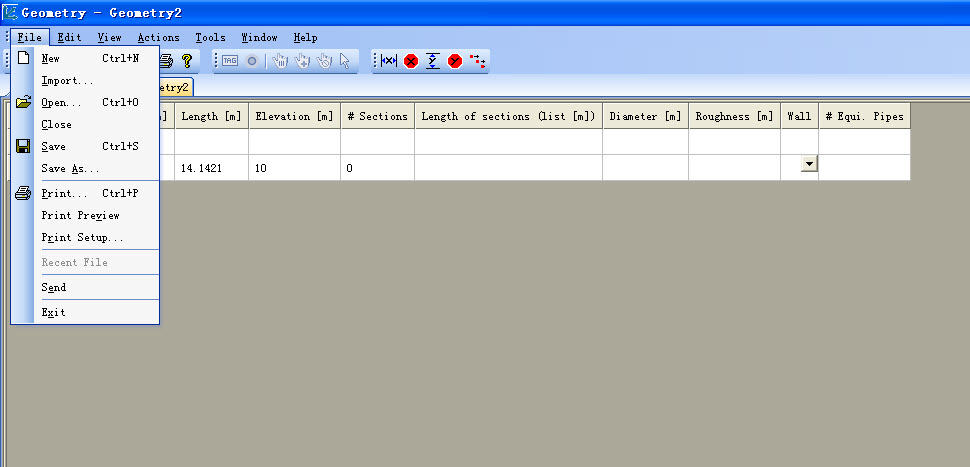Click the floppy disk Save icon

(24, 146)
